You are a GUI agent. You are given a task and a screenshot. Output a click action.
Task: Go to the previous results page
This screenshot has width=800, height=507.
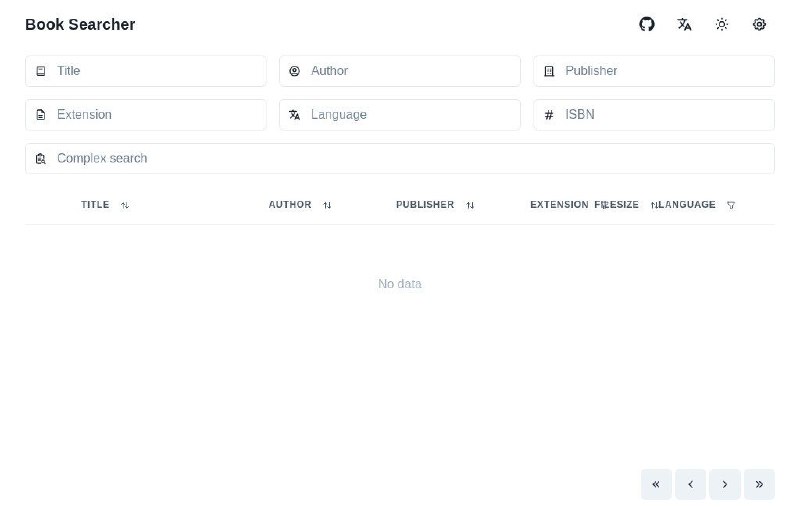pos(690,484)
